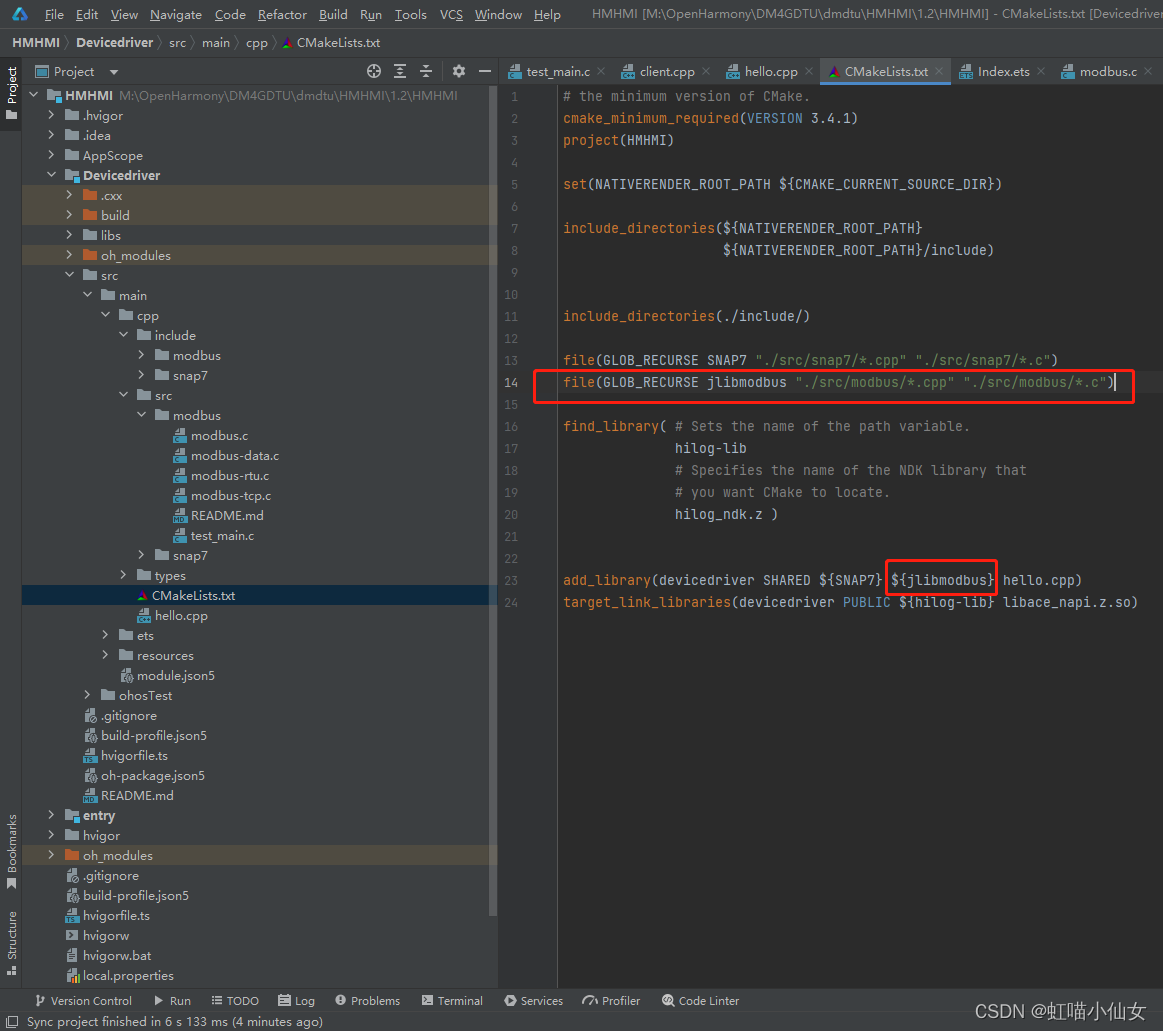Click the Expand All icon in Project panel

coord(400,71)
